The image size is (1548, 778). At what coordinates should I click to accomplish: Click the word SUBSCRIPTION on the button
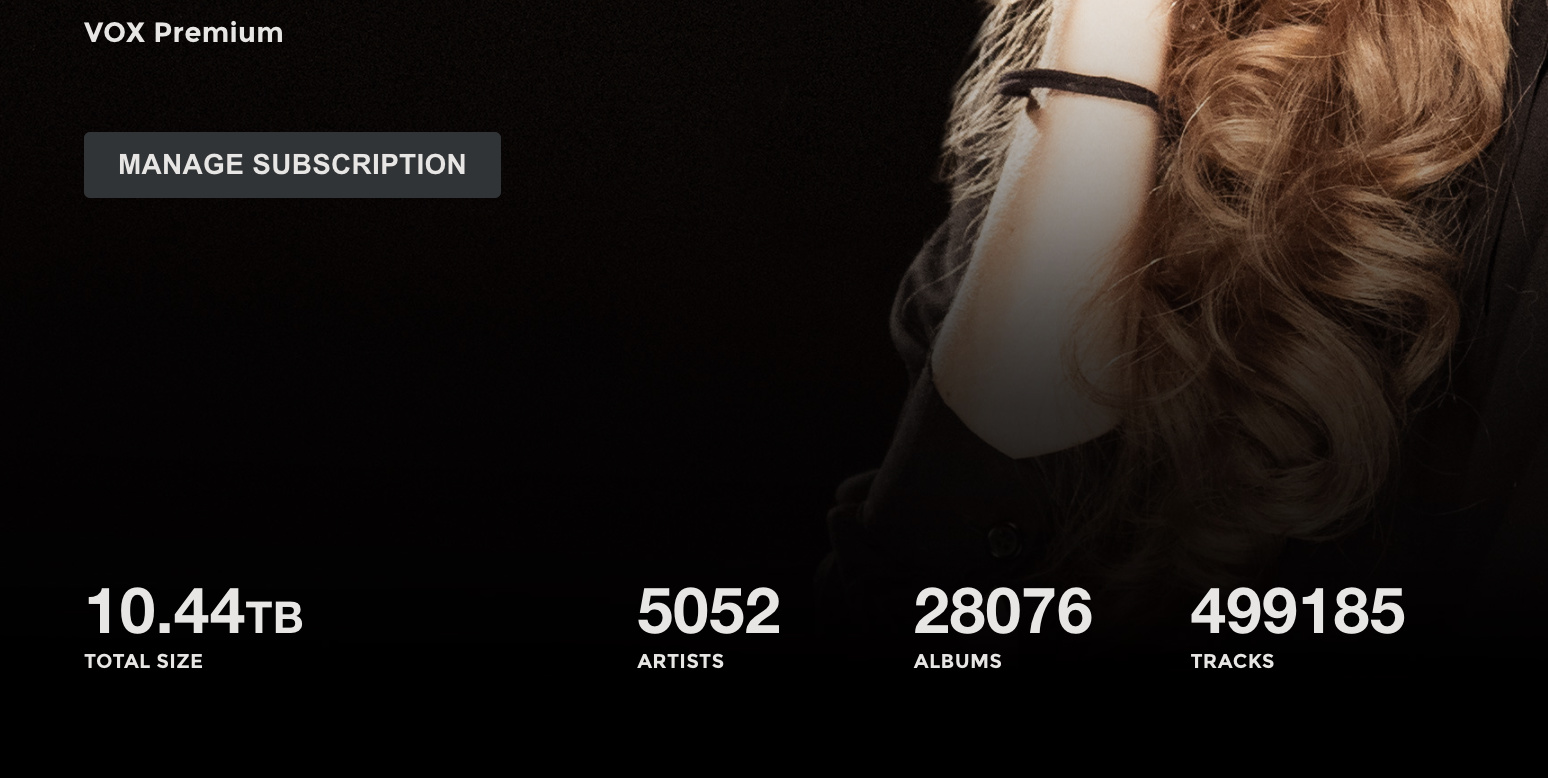360,165
